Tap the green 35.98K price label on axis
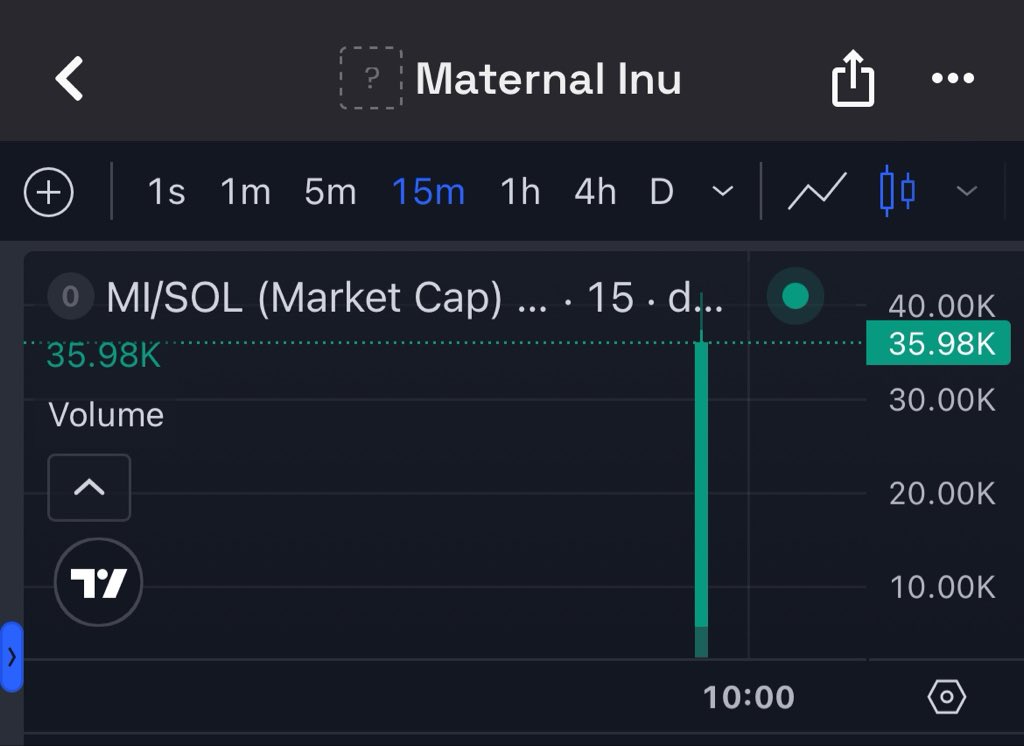Screen dimensions: 1024x746 tap(938, 343)
